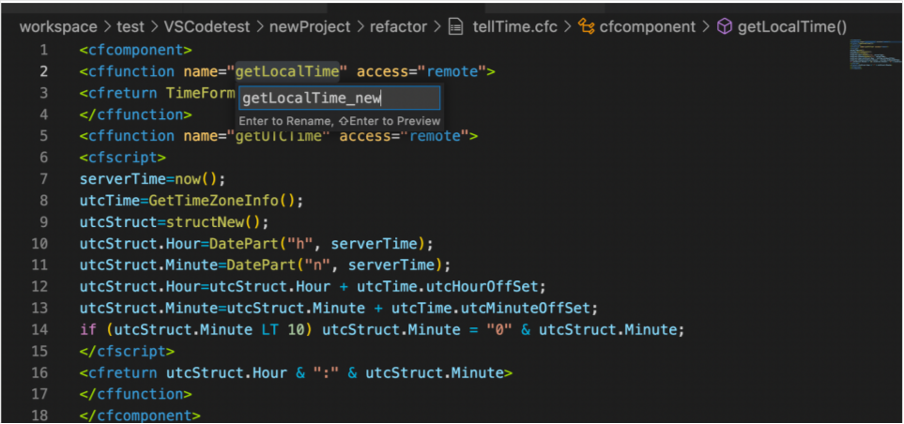Click line number 7 in the gutter
The width and height of the screenshot is (904, 424).
point(43,179)
